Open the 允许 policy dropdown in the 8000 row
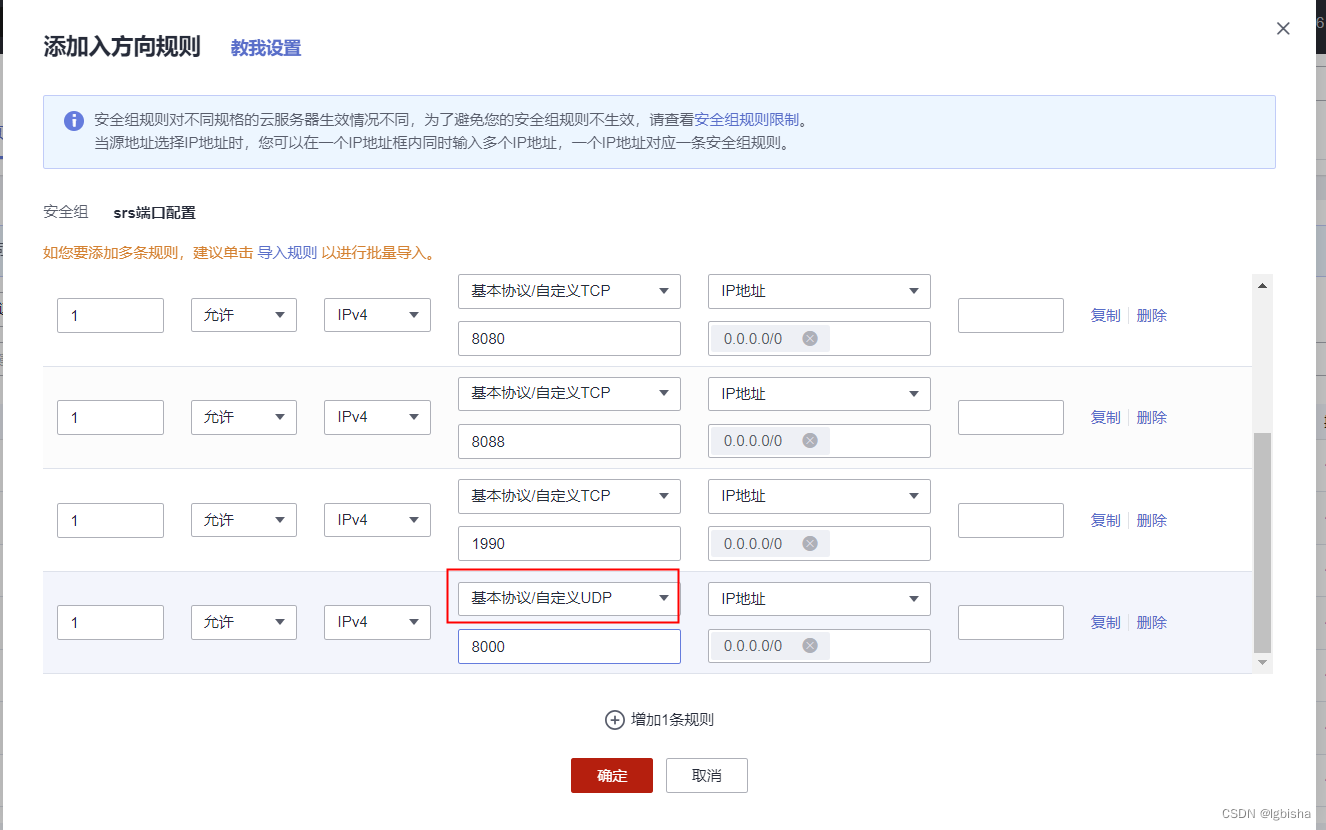Screen dimensions: 1326x830 click(x=244, y=622)
